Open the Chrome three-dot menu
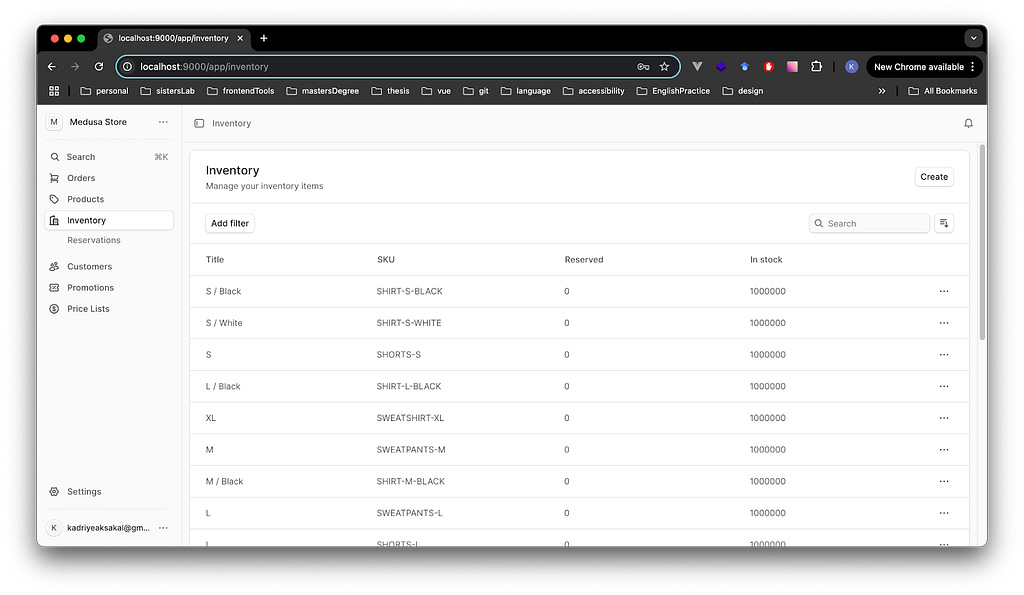The image size is (1024, 595). click(972, 67)
